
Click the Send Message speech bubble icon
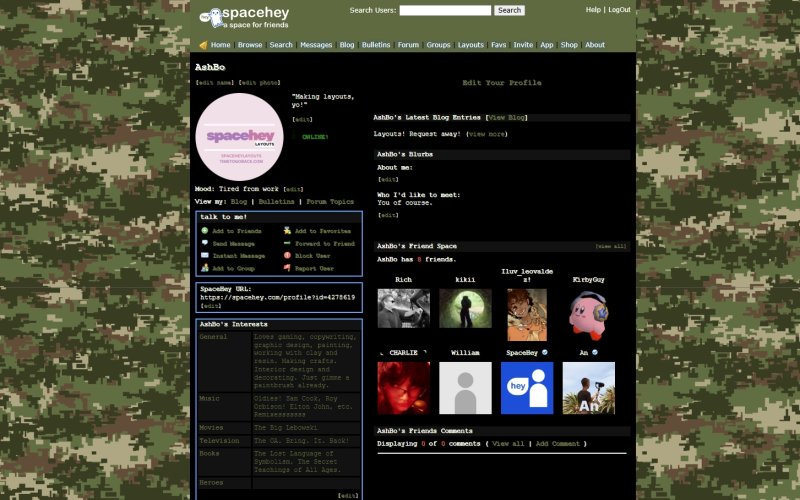(205, 244)
